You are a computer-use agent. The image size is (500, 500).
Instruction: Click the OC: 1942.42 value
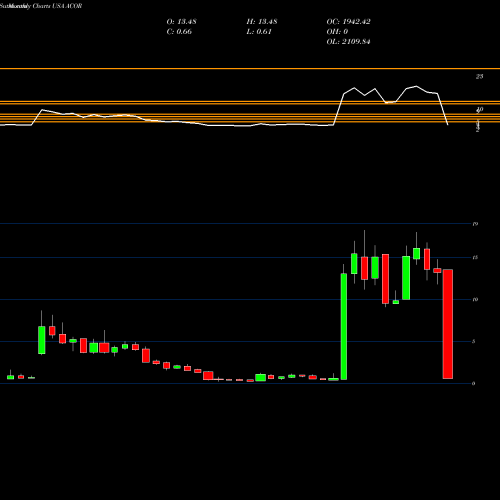coord(348,22)
